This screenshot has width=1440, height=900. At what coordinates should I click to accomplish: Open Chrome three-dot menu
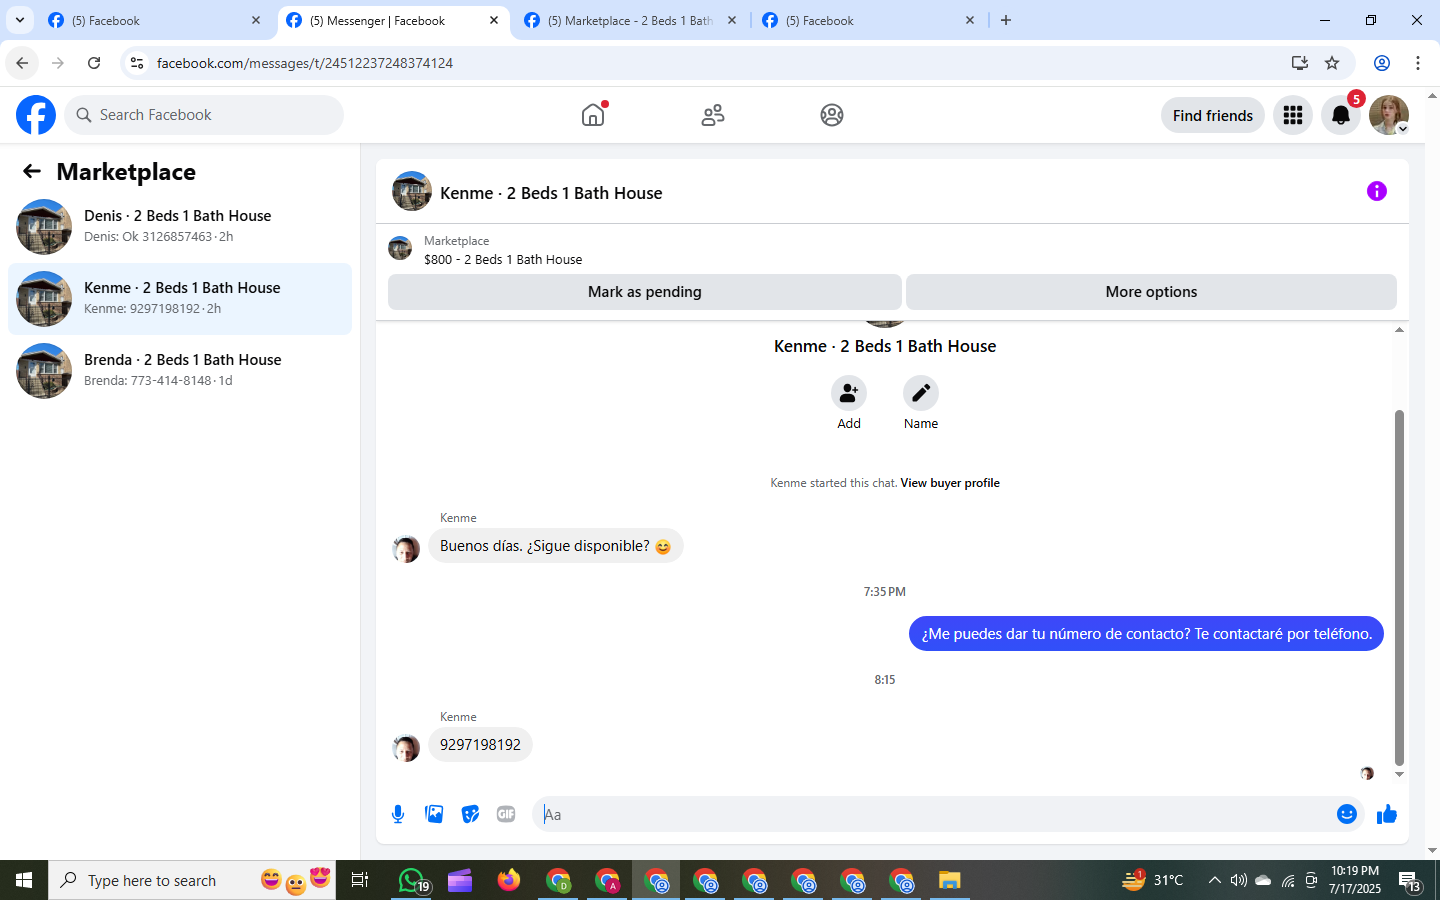click(x=1417, y=63)
